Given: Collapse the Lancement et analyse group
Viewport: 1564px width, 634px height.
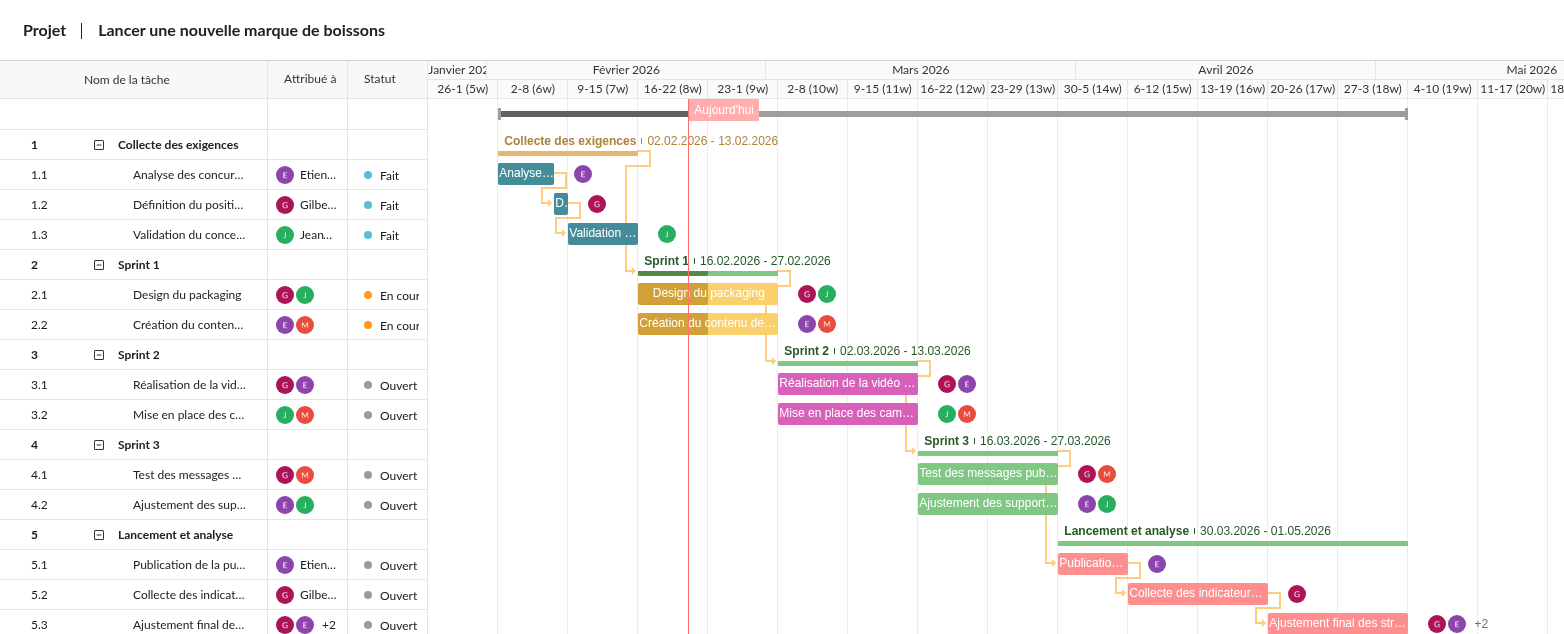Looking at the screenshot, I should [99, 535].
